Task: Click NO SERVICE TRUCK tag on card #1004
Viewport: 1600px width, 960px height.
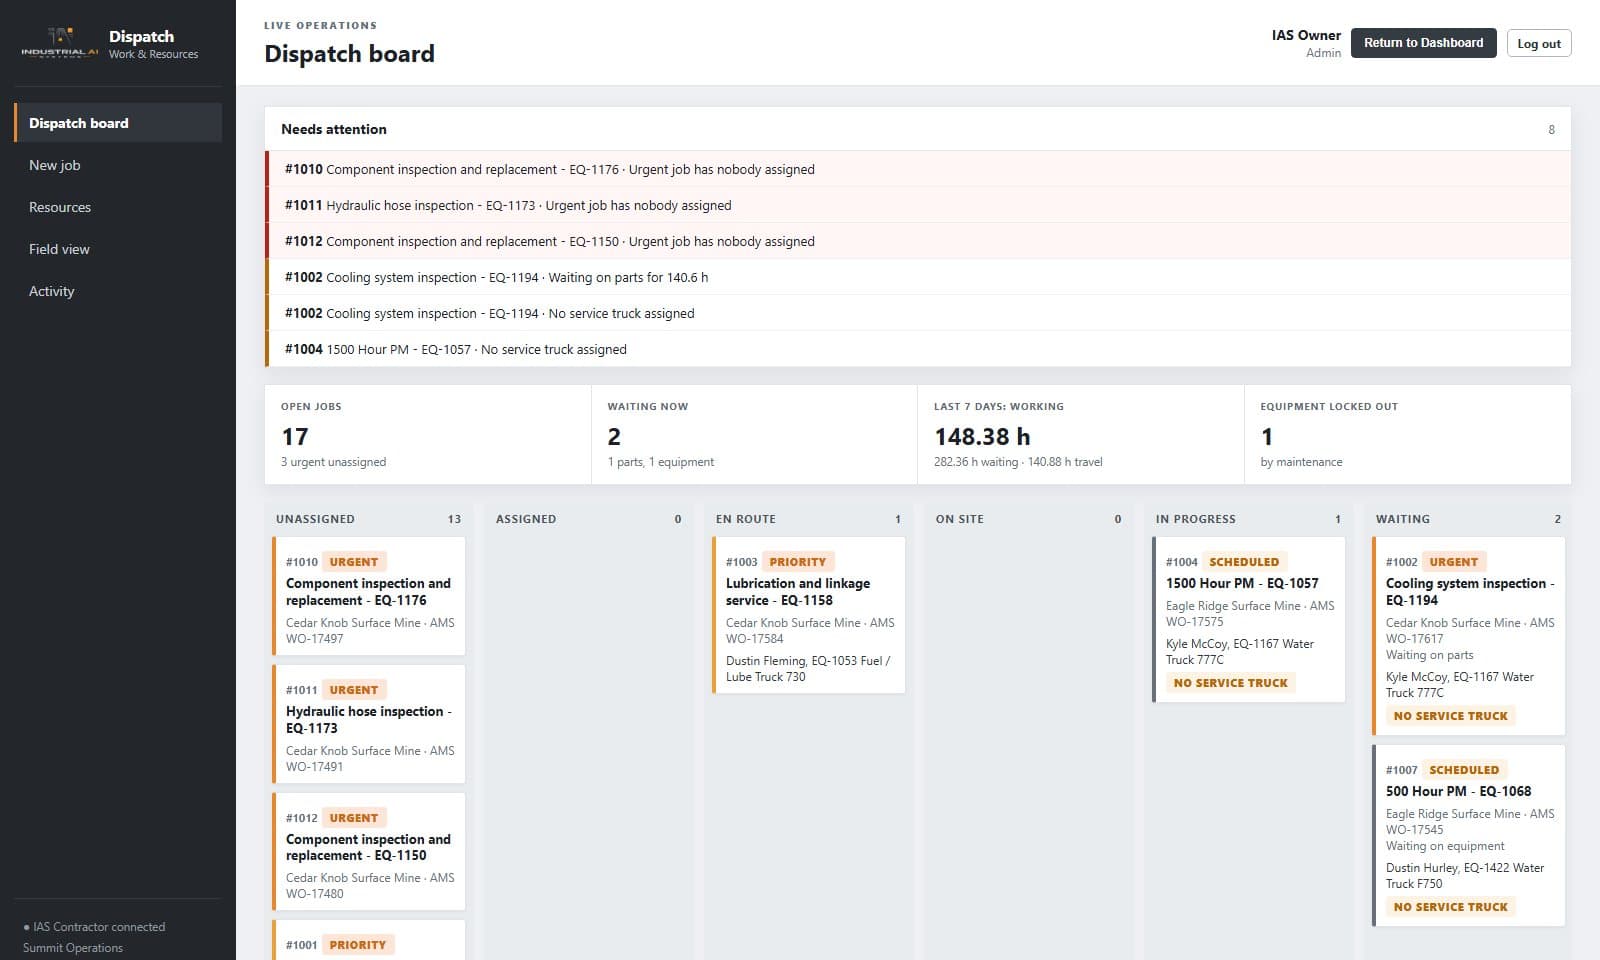Action: (1231, 683)
